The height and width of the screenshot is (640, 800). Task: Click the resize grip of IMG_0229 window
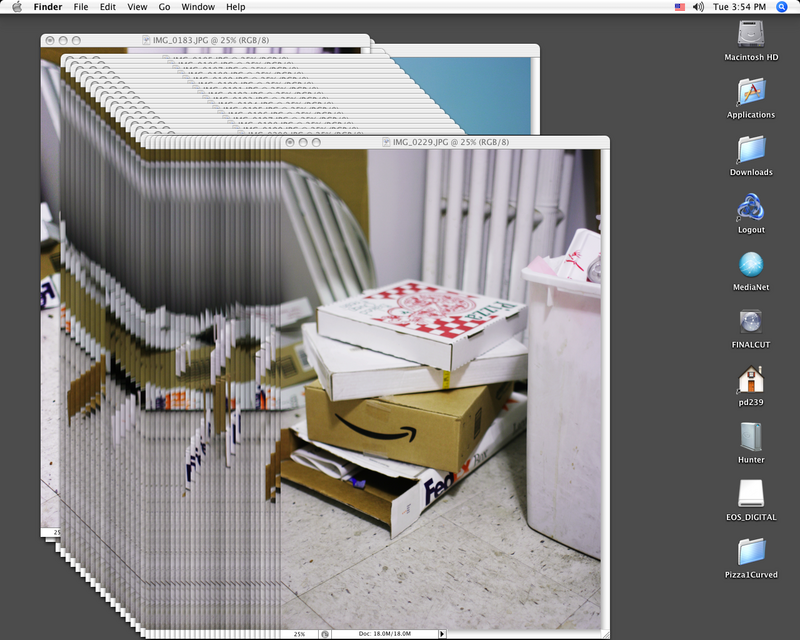point(605,634)
